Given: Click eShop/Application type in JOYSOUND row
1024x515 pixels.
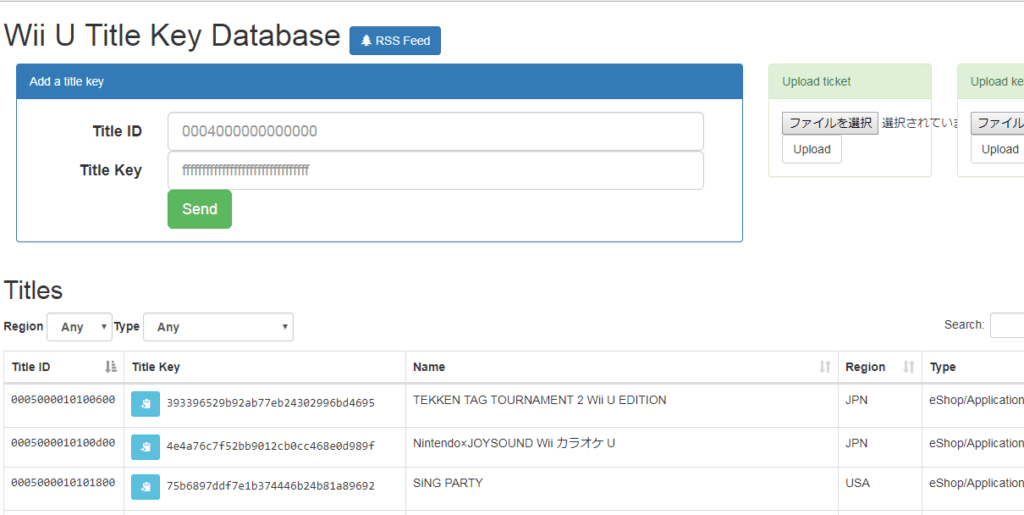Looking at the screenshot, I should [x=976, y=443].
